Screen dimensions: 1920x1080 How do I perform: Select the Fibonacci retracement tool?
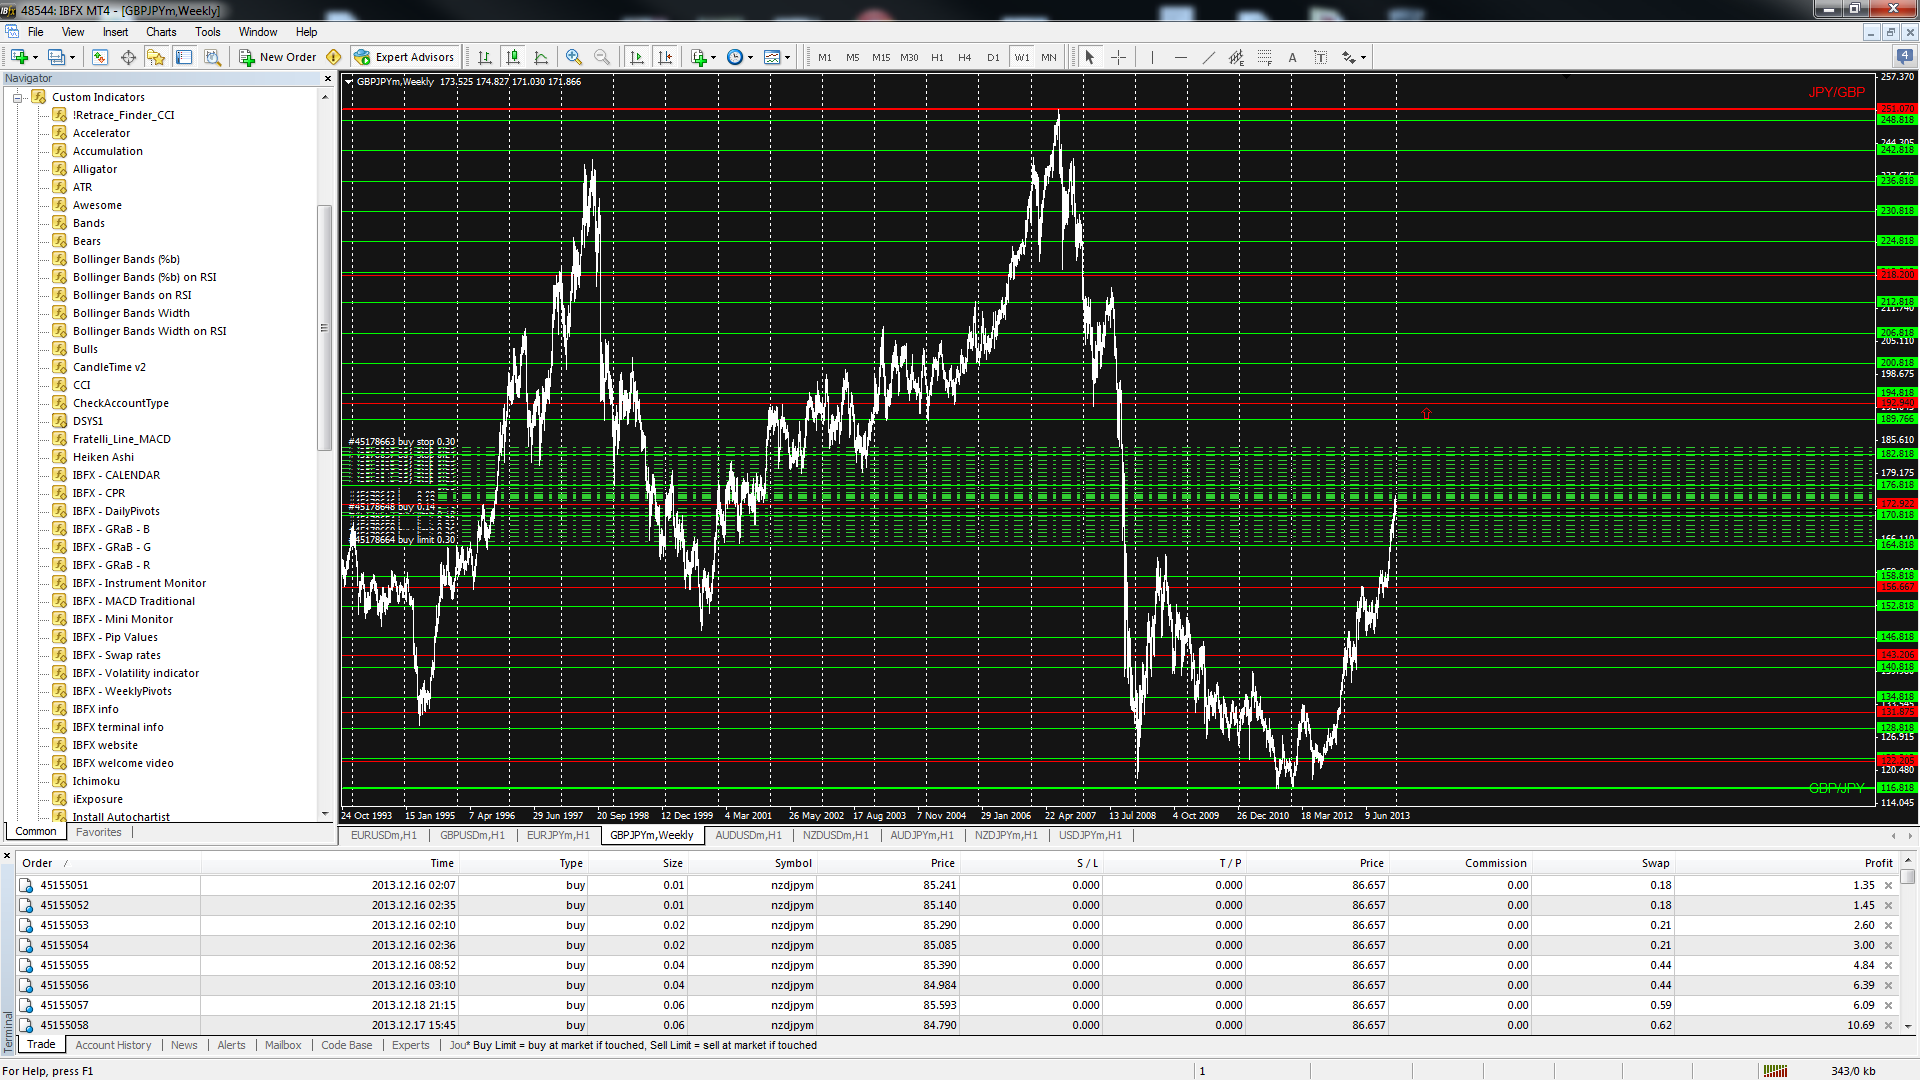pyautogui.click(x=1264, y=57)
